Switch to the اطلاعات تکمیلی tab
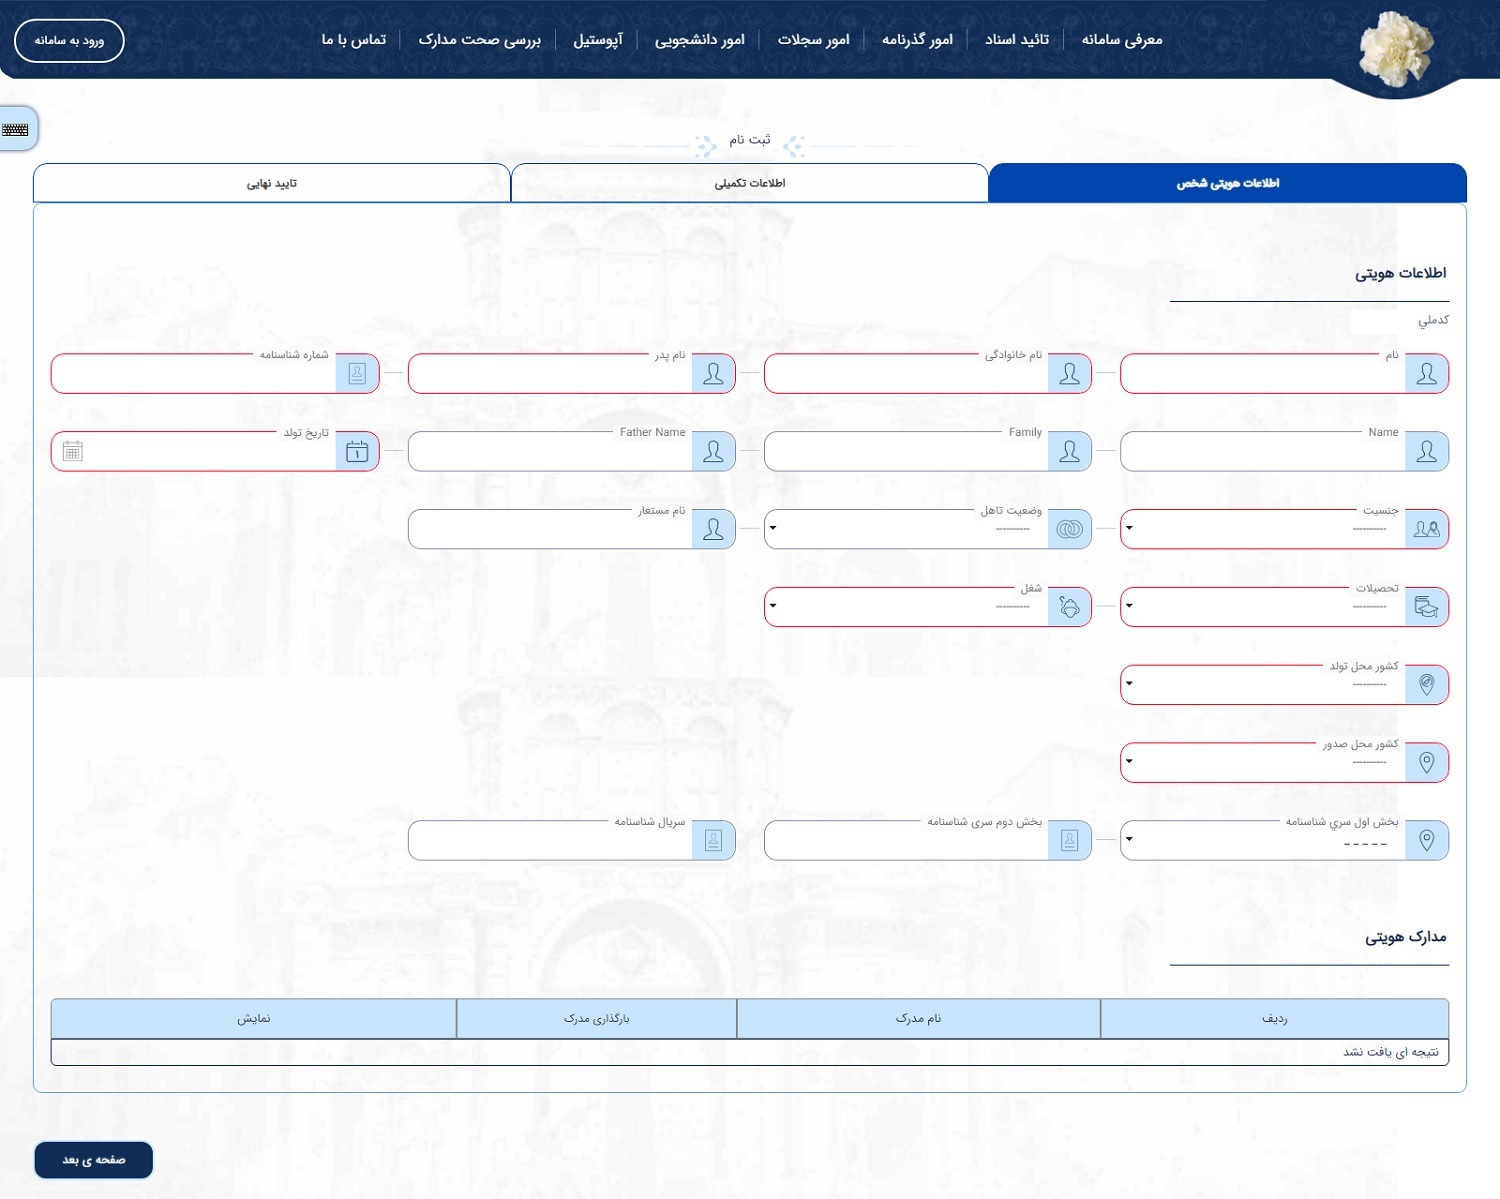 pyautogui.click(x=750, y=183)
